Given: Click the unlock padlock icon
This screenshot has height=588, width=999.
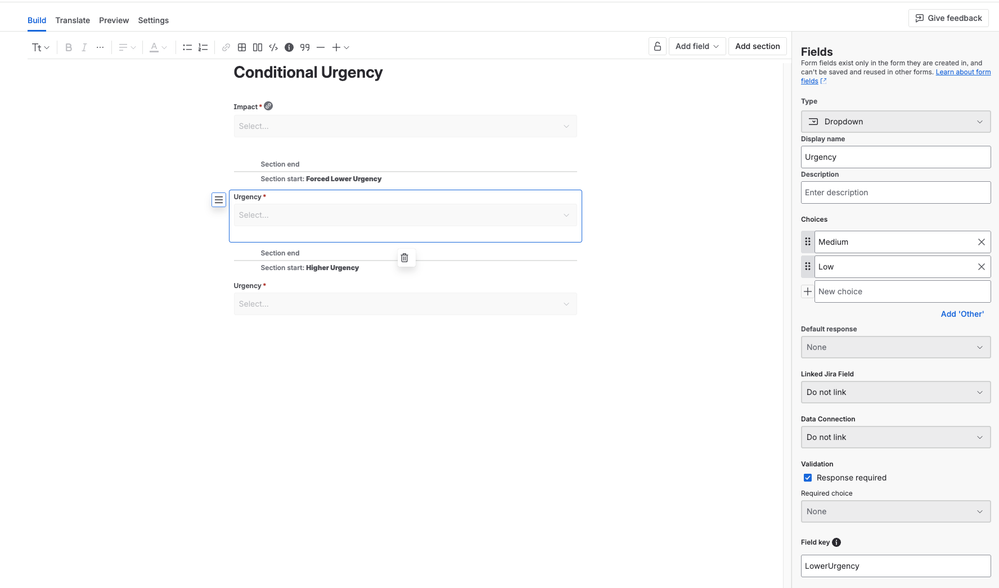Looking at the screenshot, I should (x=658, y=47).
